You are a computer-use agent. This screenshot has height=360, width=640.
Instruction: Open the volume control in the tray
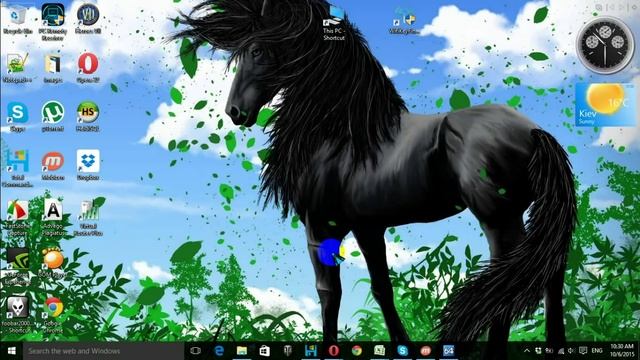coord(571,351)
